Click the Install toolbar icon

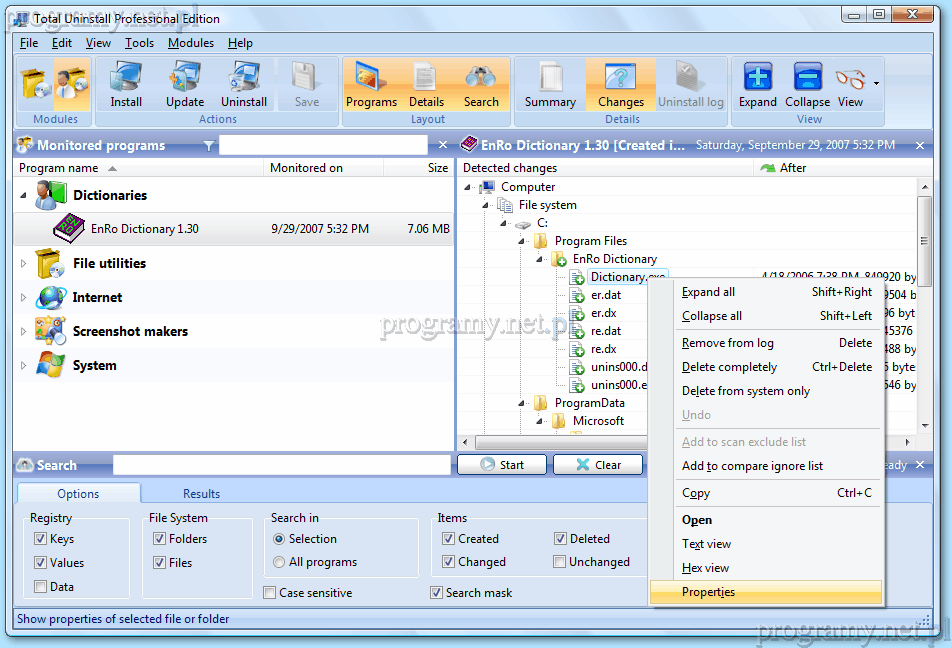click(x=126, y=84)
